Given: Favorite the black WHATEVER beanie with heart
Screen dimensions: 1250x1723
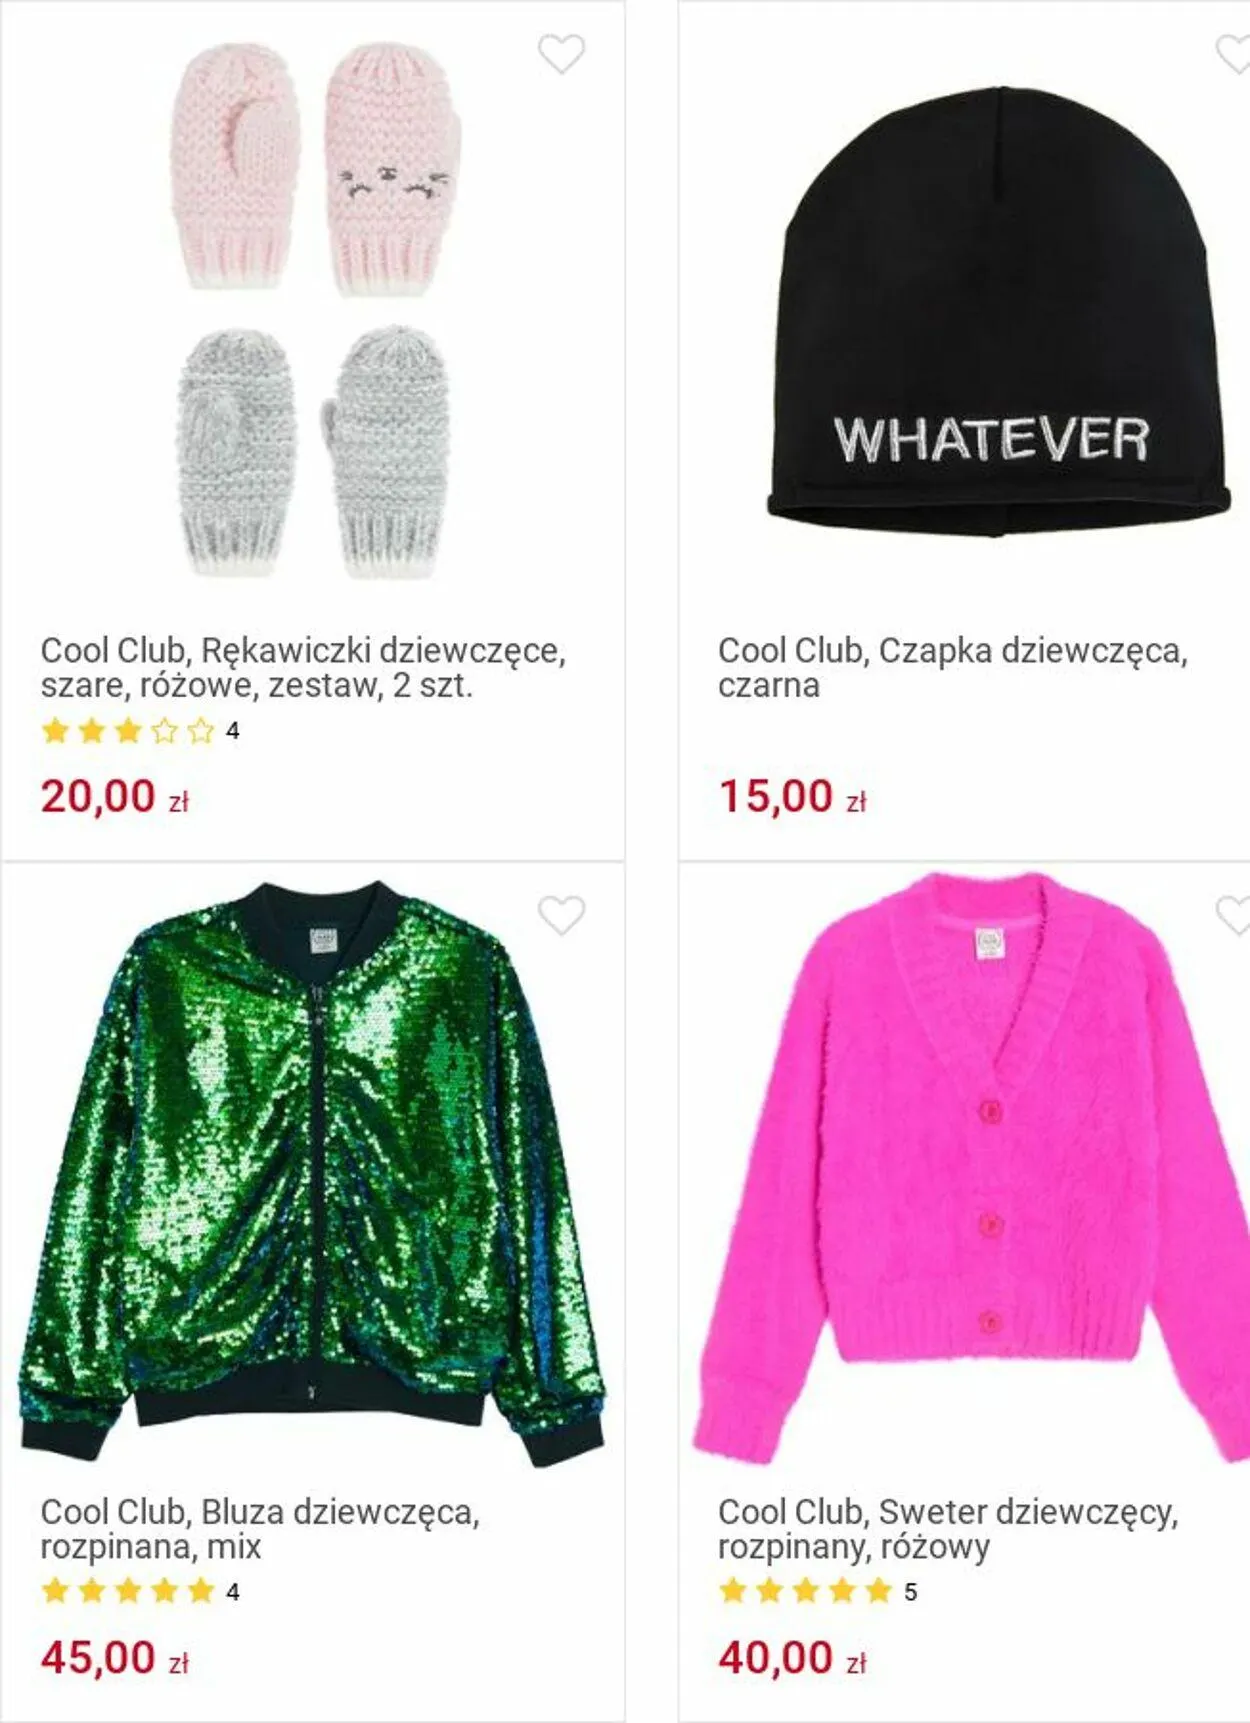Looking at the screenshot, I should (1233, 54).
